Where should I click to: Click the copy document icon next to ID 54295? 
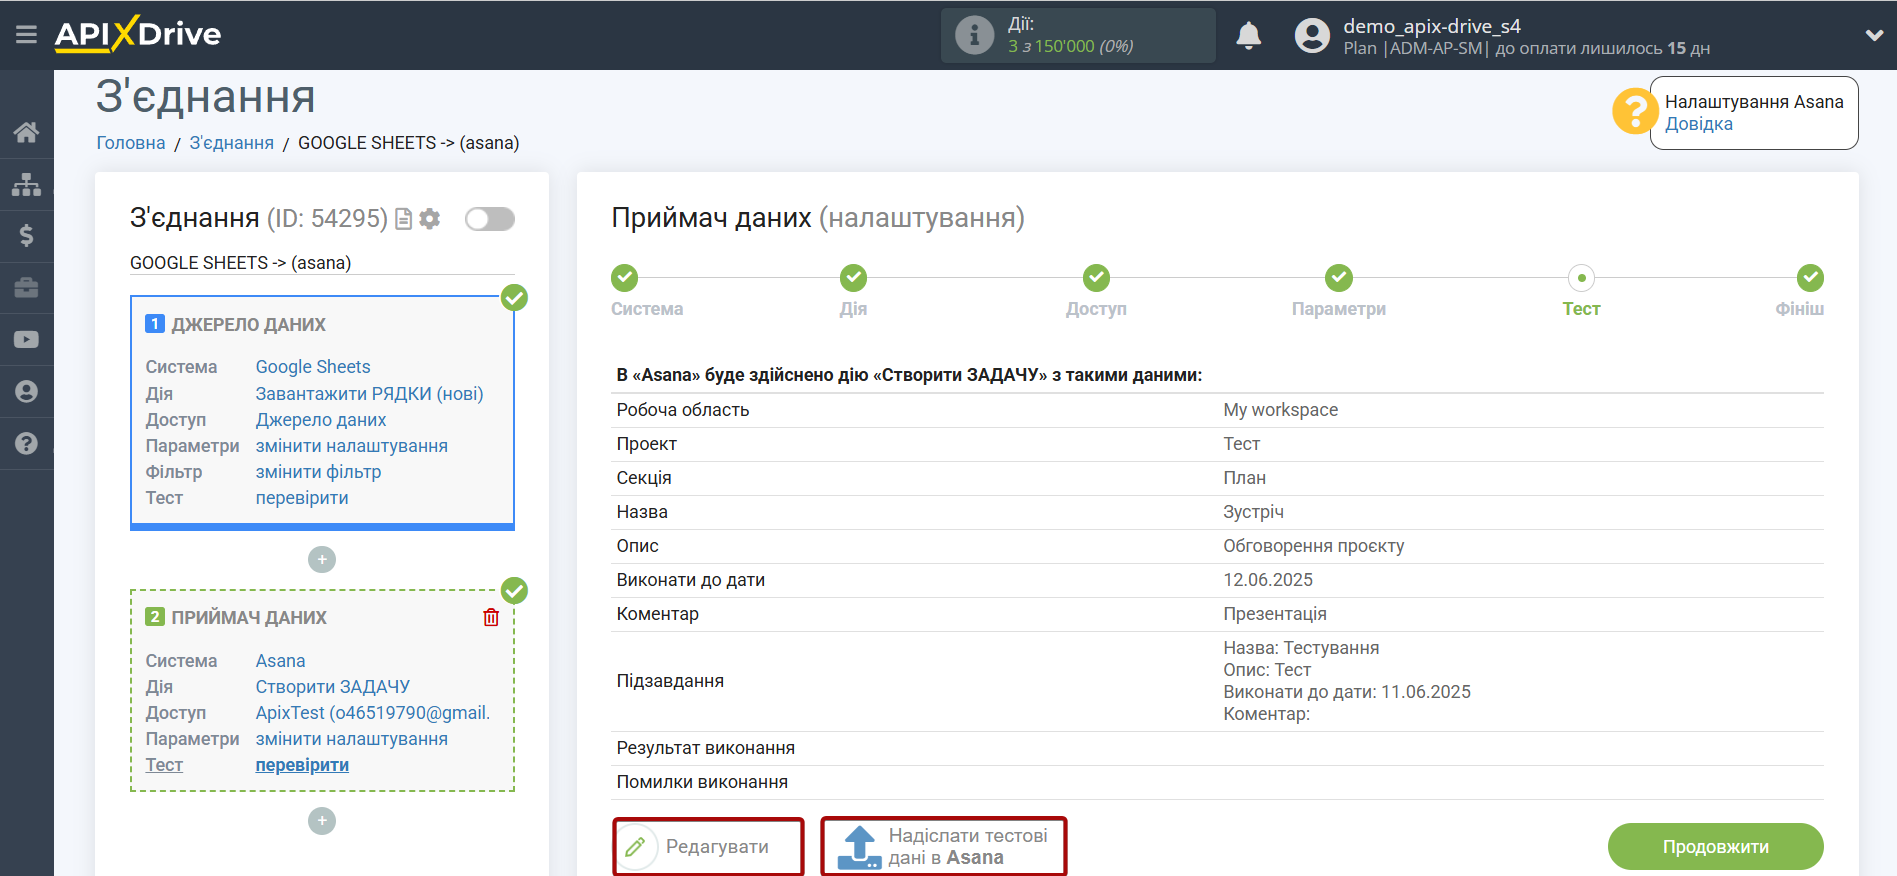[x=404, y=219]
